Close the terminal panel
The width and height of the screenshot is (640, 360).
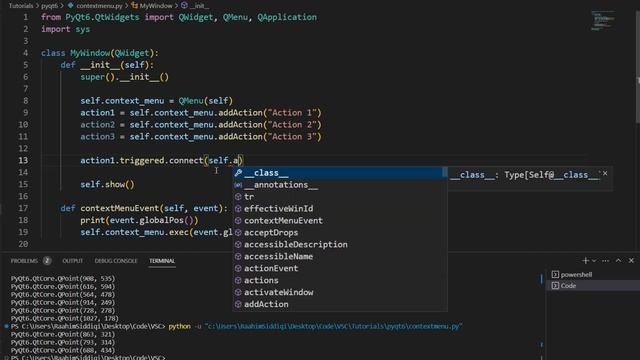(x=631, y=260)
